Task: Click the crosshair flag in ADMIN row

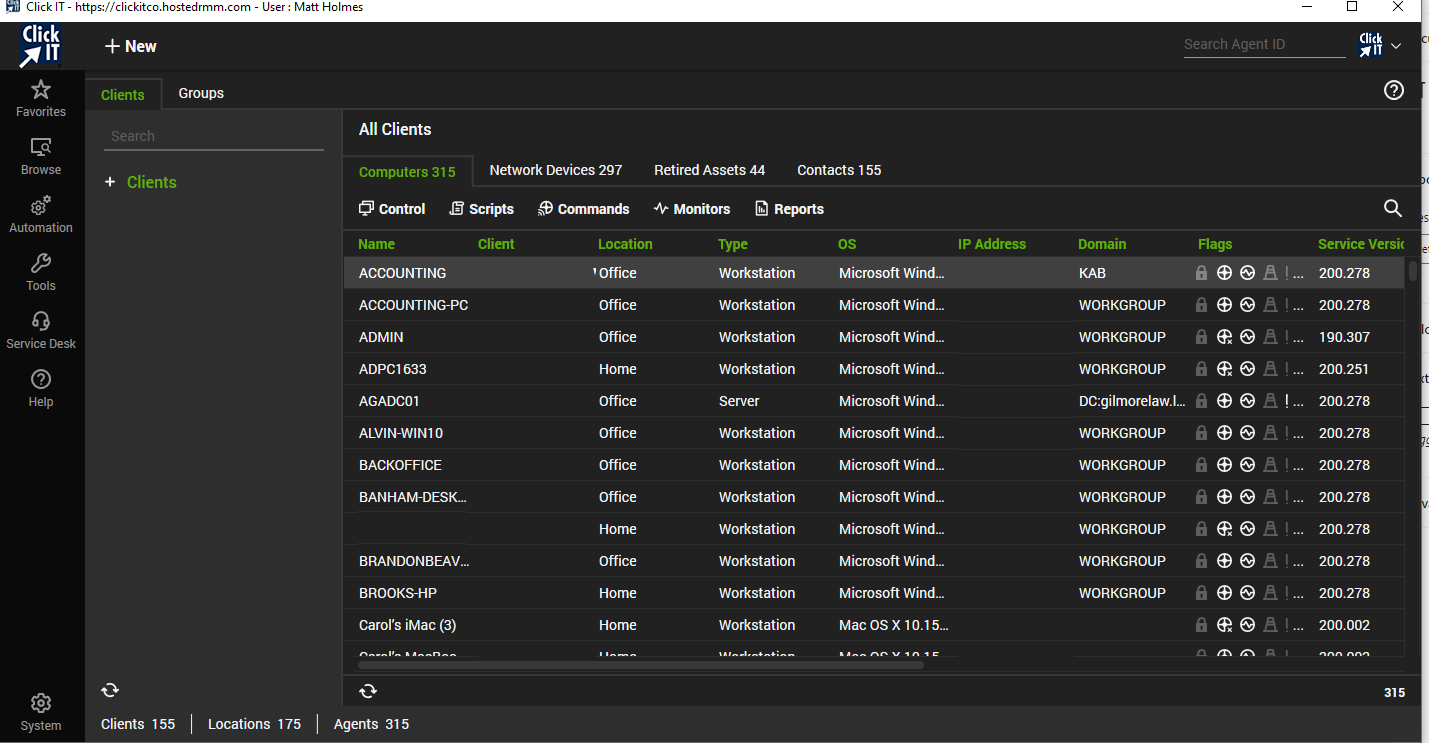Action: [x=1224, y=337]
